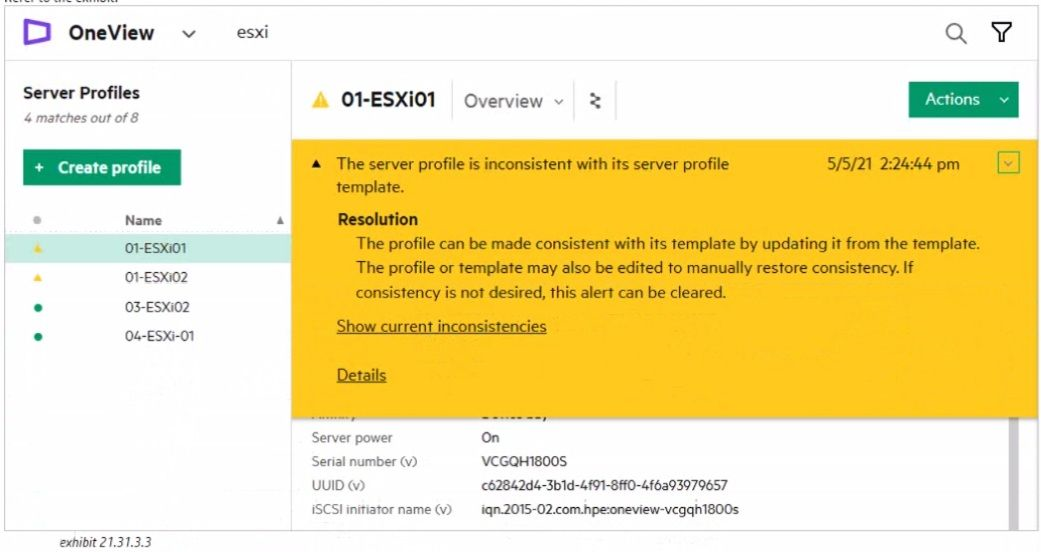
Task: Open the search magnifier icon
Action: [x=956, y=34]
